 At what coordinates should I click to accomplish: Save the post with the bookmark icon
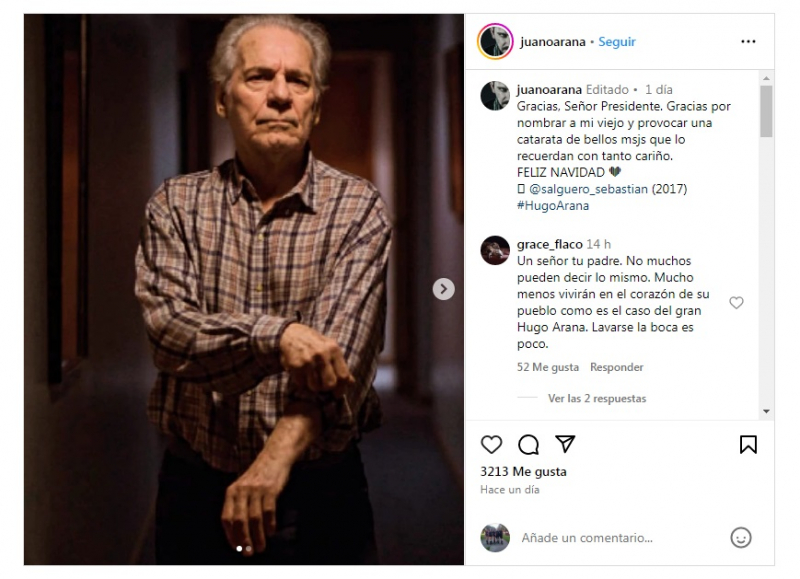tap(748, 444)
